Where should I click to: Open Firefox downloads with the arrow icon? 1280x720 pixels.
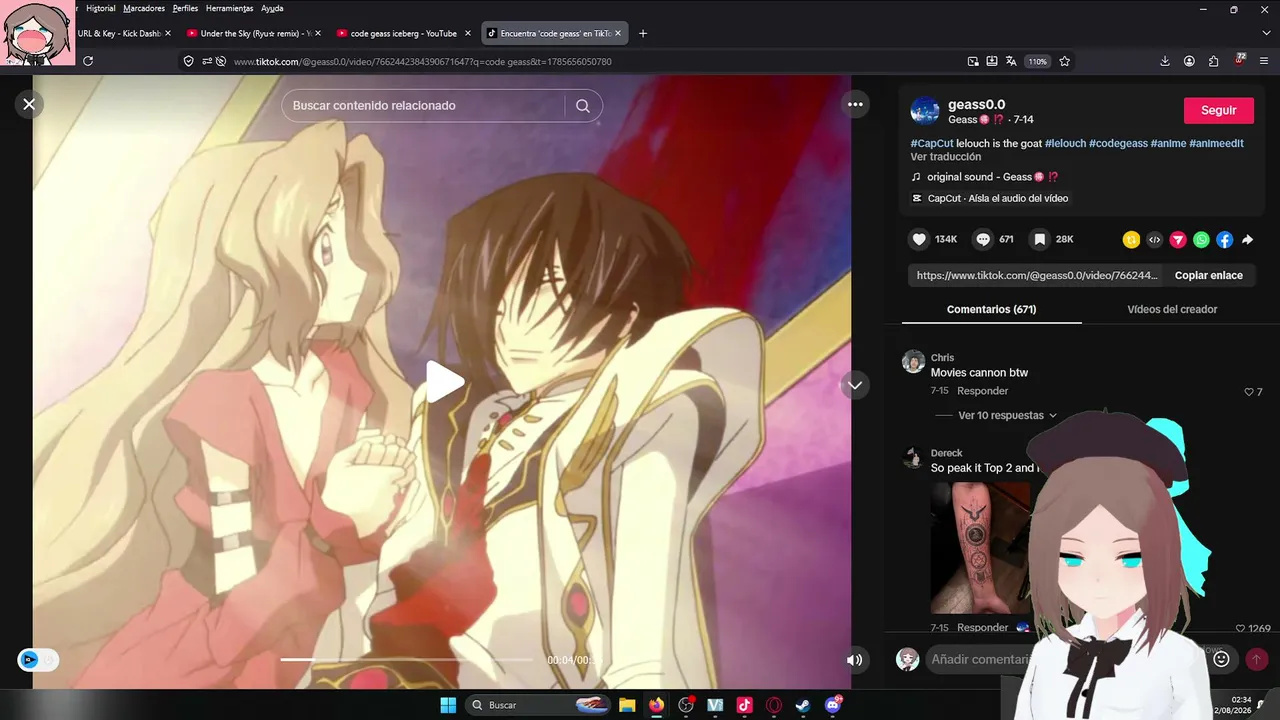[1165, 61]
